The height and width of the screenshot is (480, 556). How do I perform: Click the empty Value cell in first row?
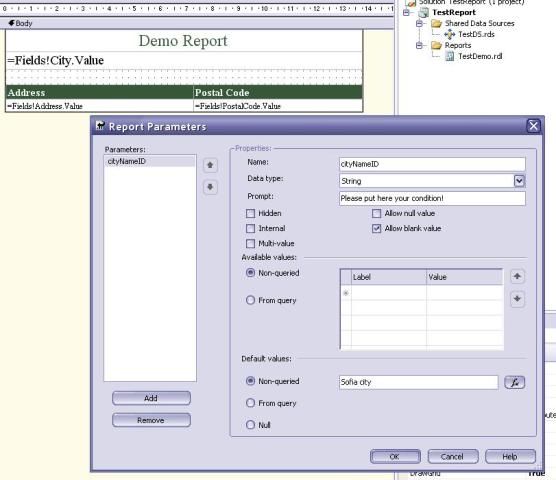(x=465, y=293)
